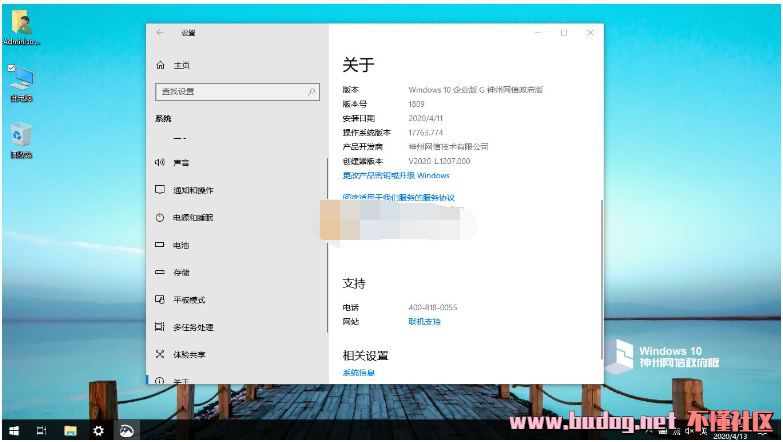Image resolution: width=783 pixels, height=442 pixels.
Task: Launch File Explorer from the taskbar
Action: coord(70,431)
